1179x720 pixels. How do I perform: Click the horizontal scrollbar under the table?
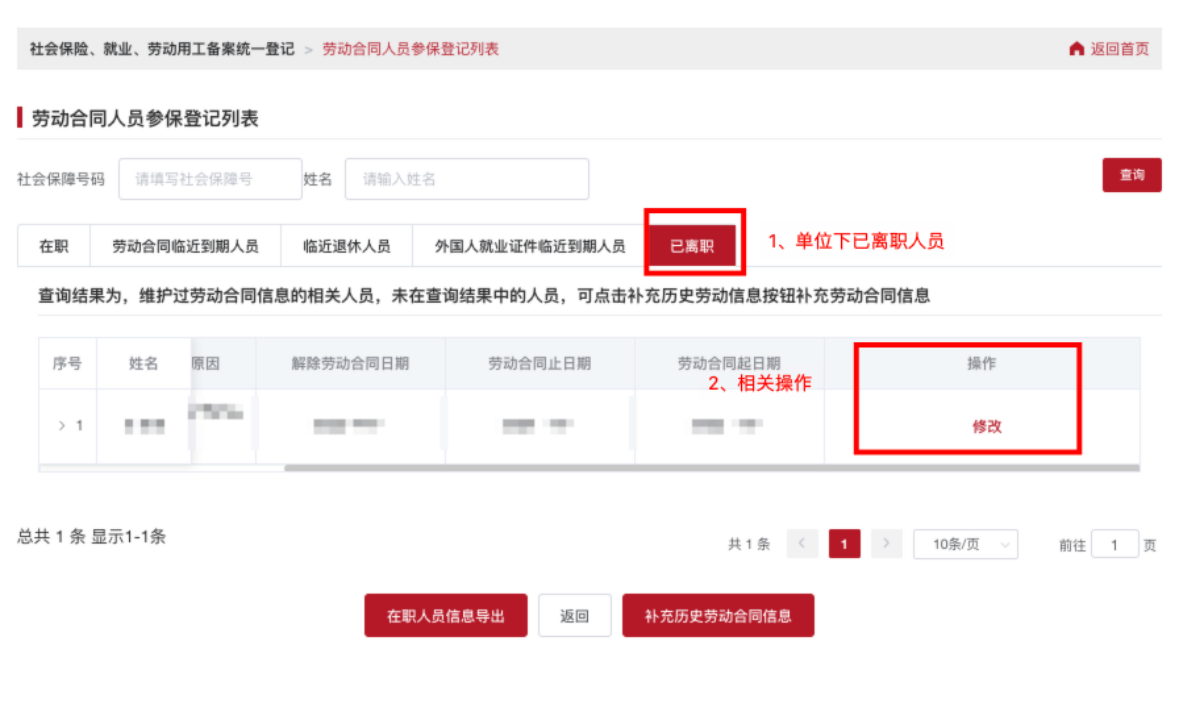(x=710, y=467)
